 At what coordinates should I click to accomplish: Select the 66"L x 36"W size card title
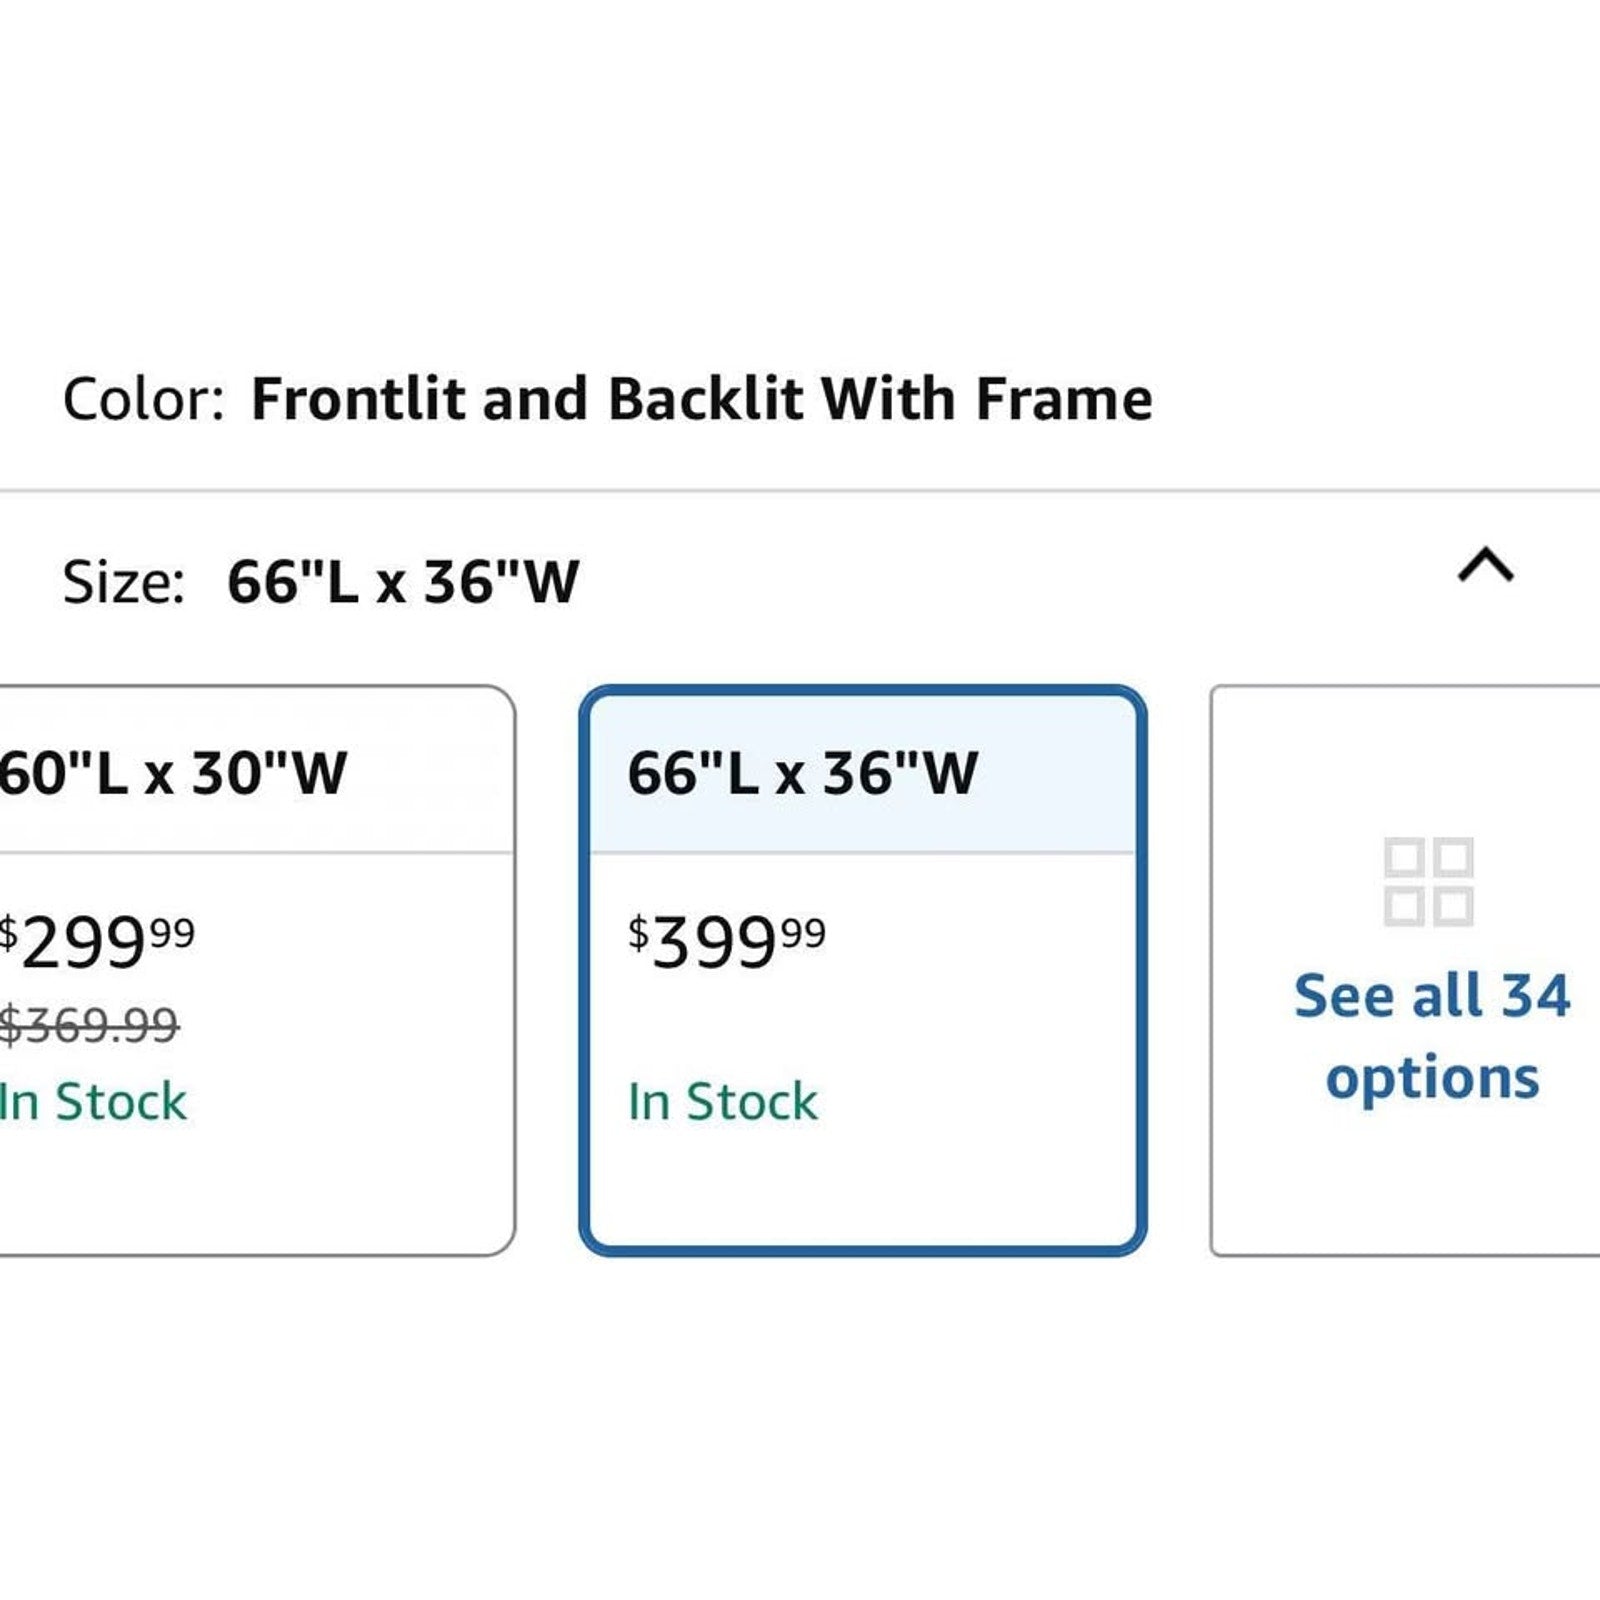click(x=802, y=773)
